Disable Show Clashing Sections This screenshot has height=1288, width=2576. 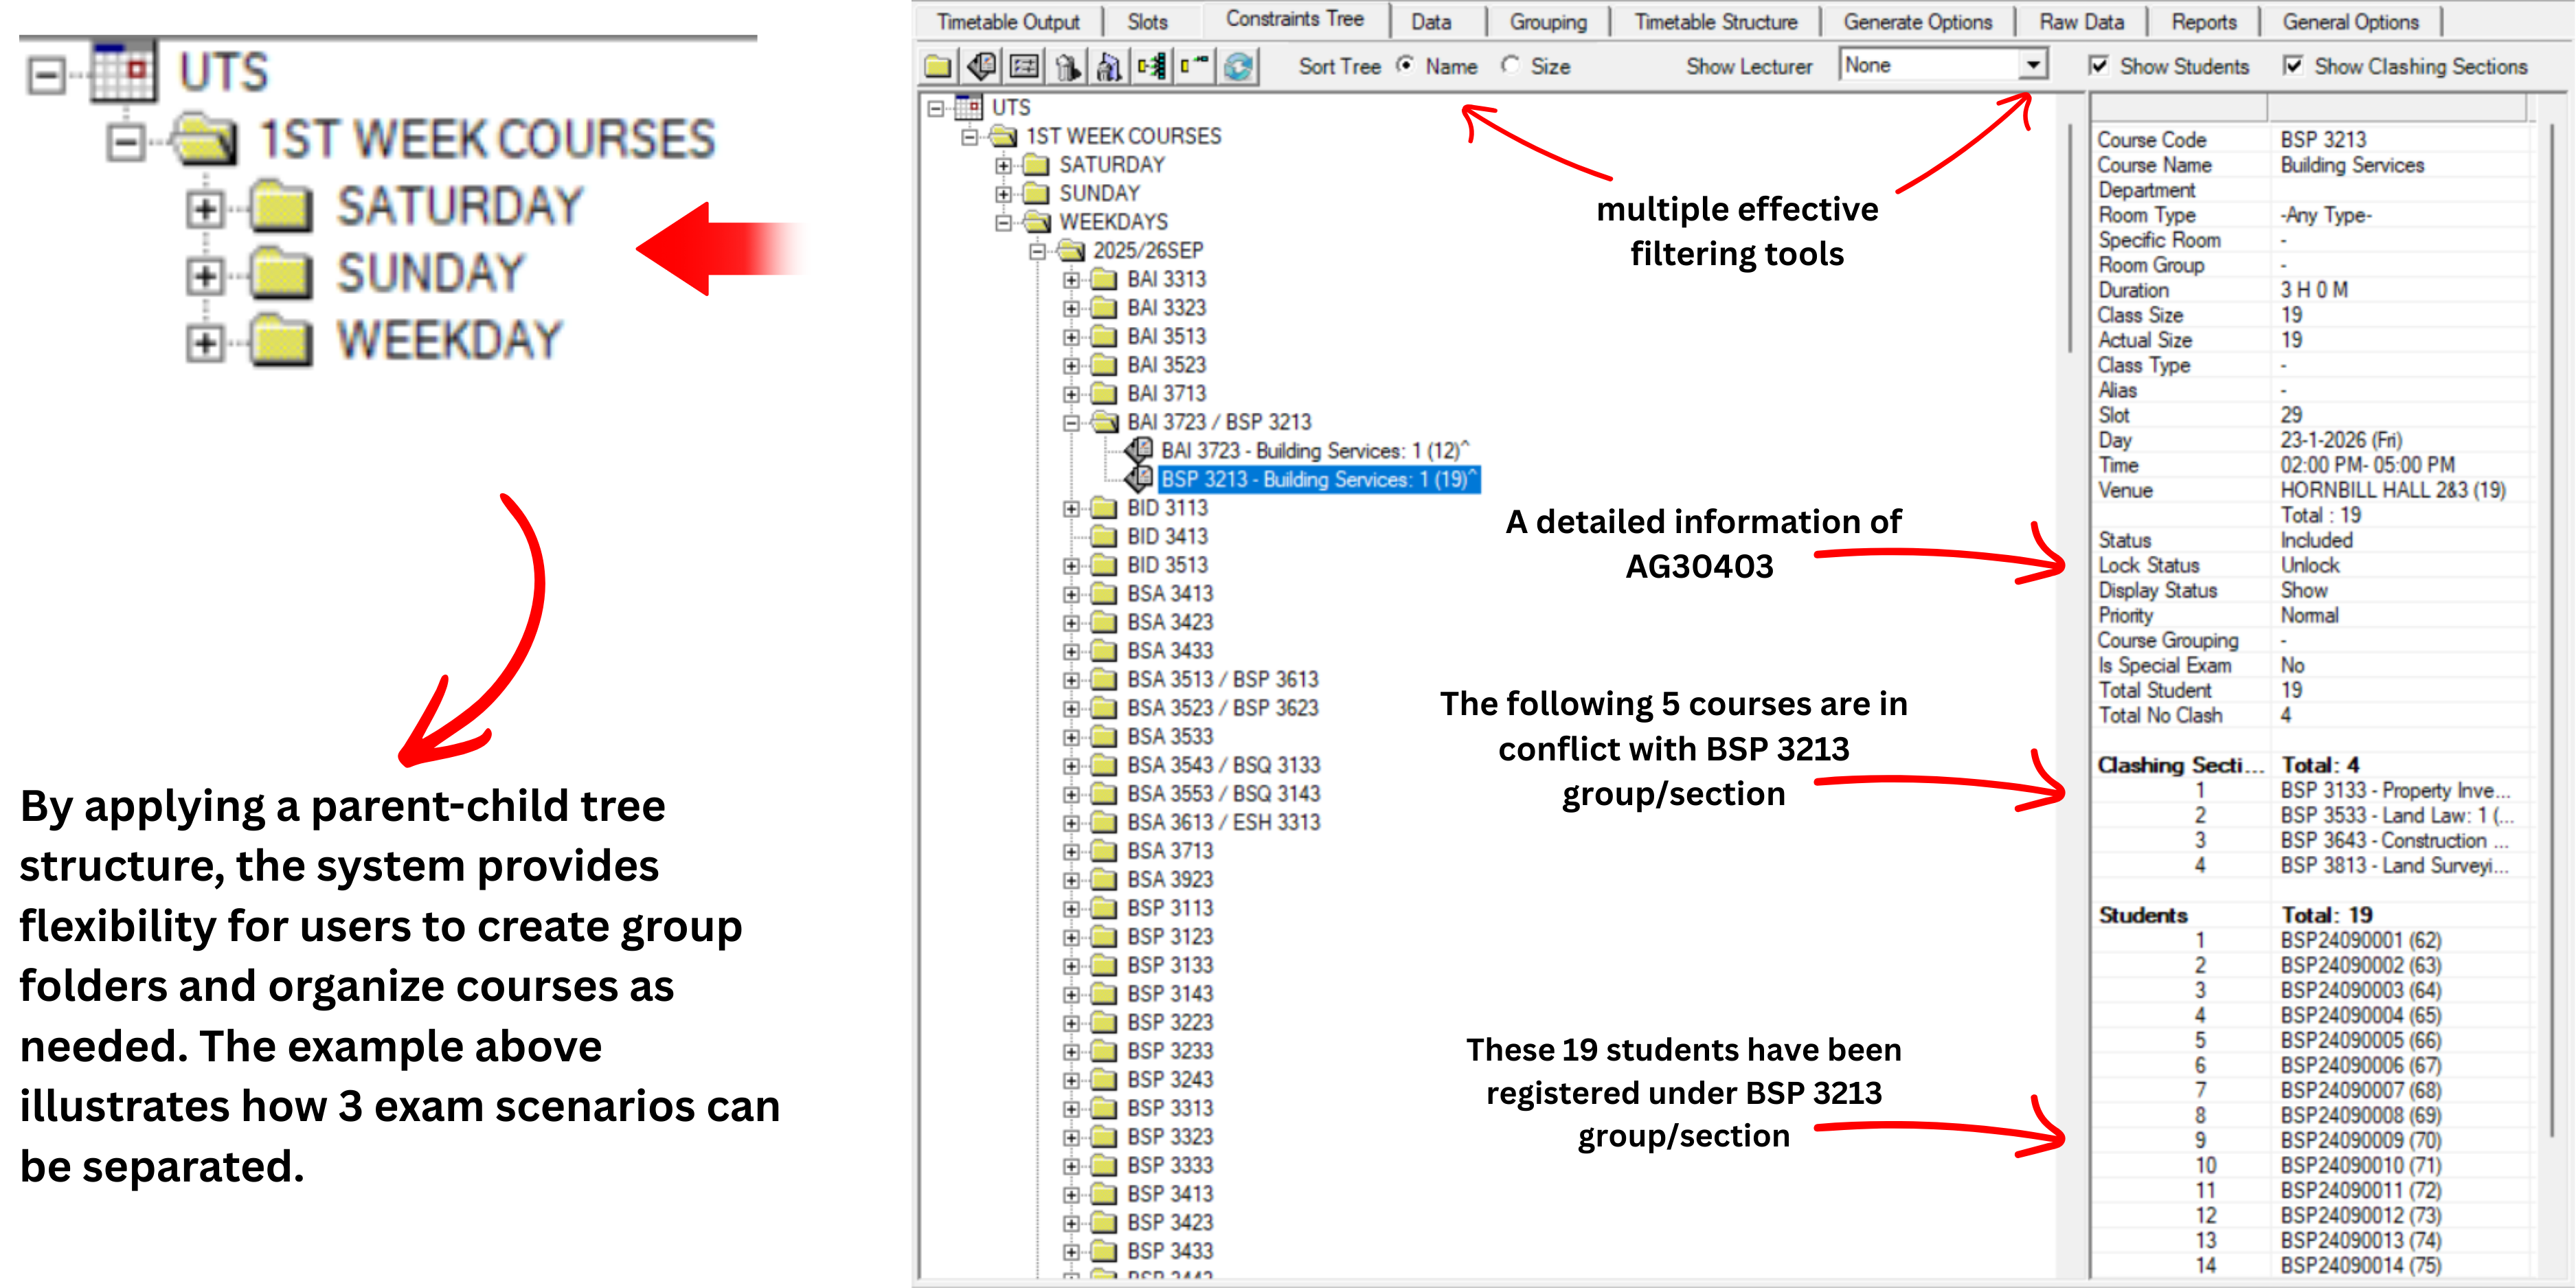pyautogui.click(x=2294, y=66)
